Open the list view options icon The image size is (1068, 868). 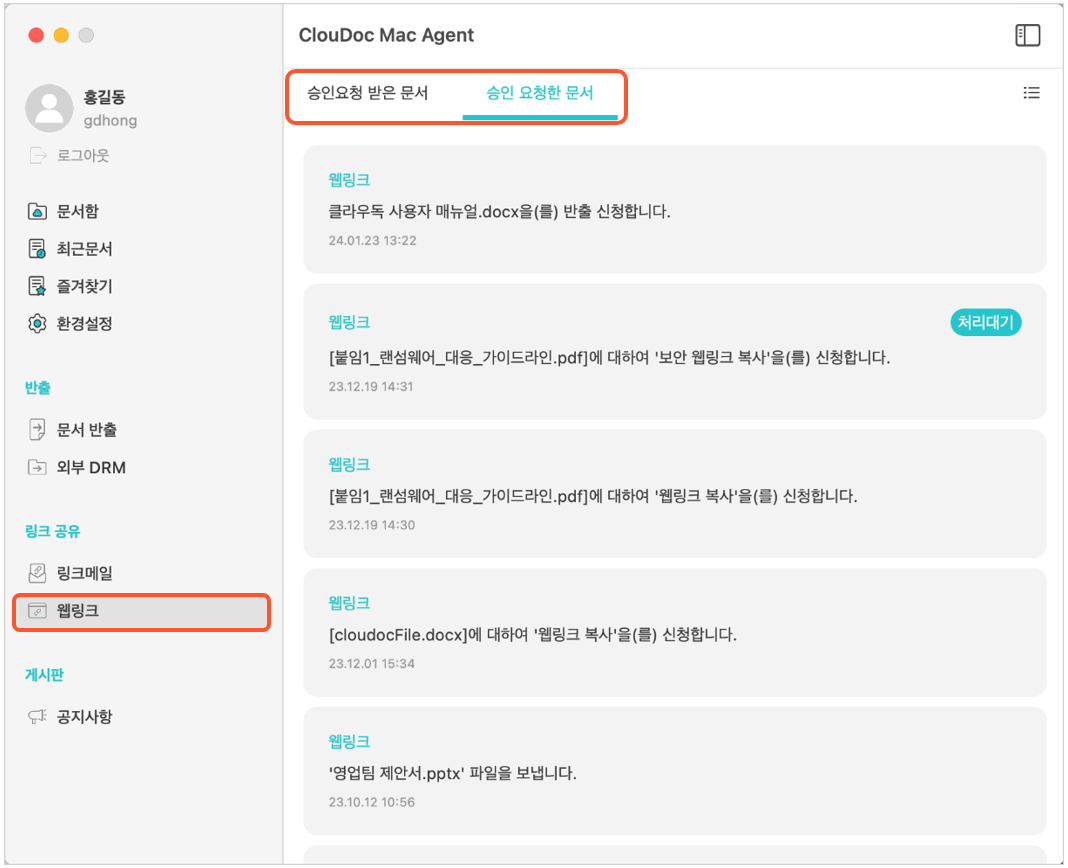(1031, 93)
